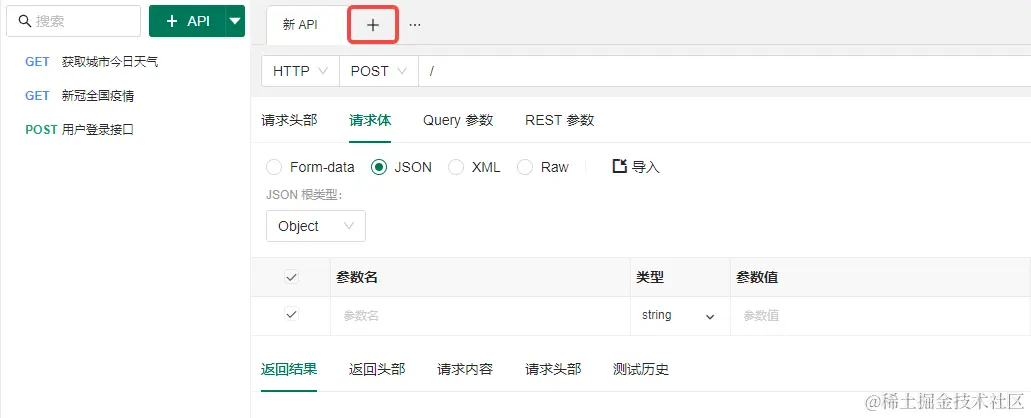Switch to the Query 参数 tab
This screenshot has height=418, width=1031.
coord(458,120)
